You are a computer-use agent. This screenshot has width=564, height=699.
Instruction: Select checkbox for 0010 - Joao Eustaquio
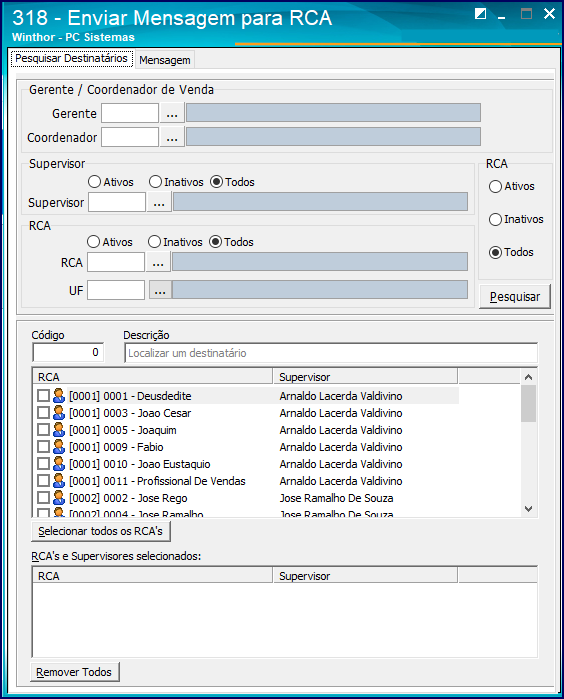(43, 464)
